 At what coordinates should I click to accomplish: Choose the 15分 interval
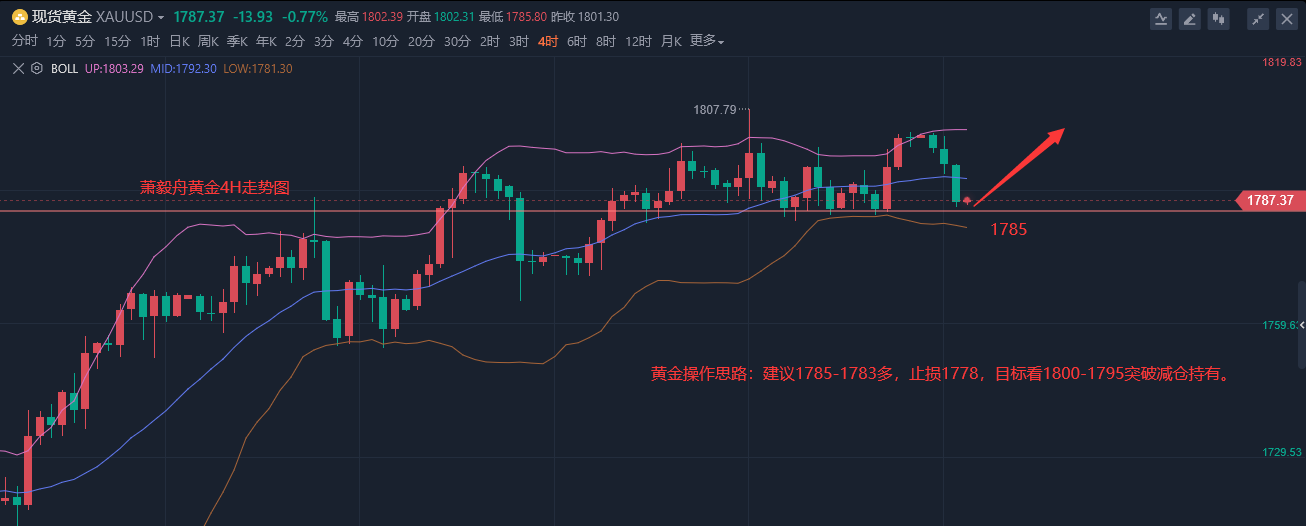pyautogui.click(x=117, y=41)
